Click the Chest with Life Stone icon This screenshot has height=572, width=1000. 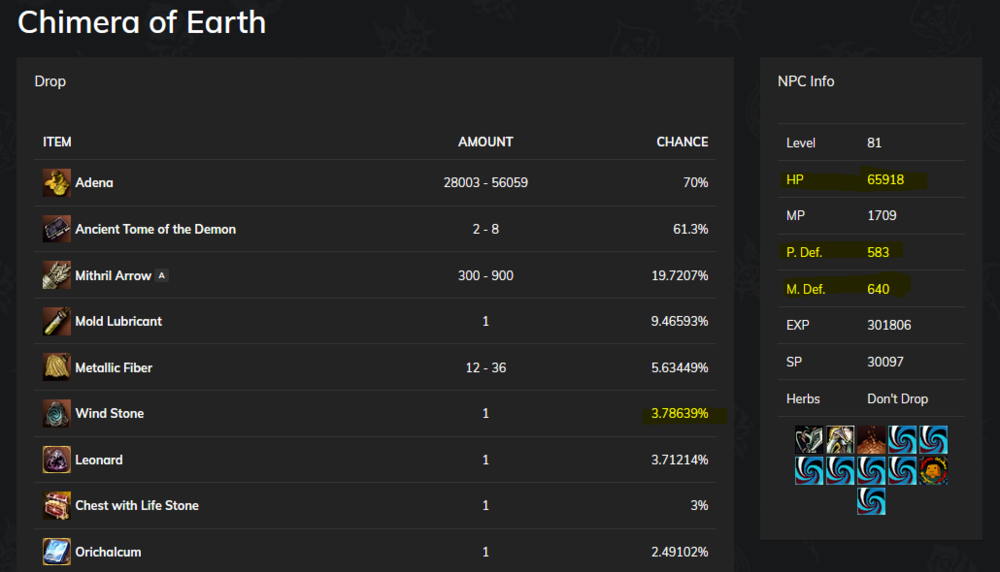pos(56,506)
